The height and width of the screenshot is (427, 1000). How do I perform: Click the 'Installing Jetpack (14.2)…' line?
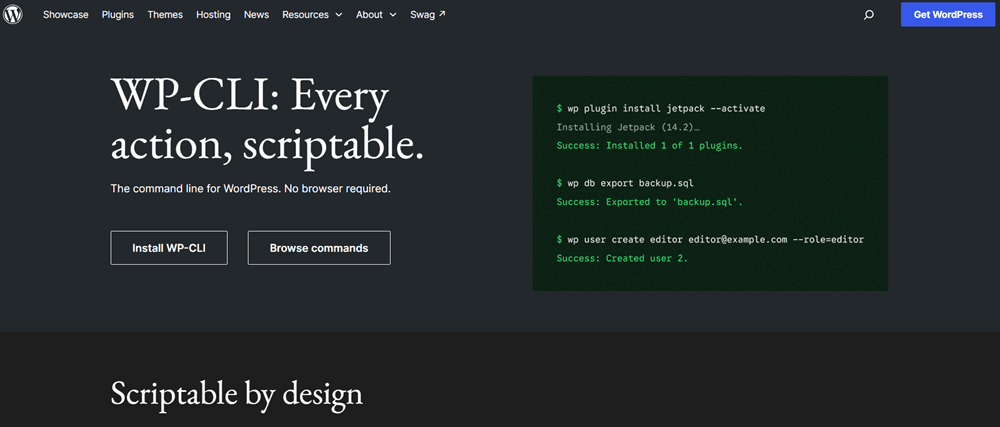pos(628,127)
